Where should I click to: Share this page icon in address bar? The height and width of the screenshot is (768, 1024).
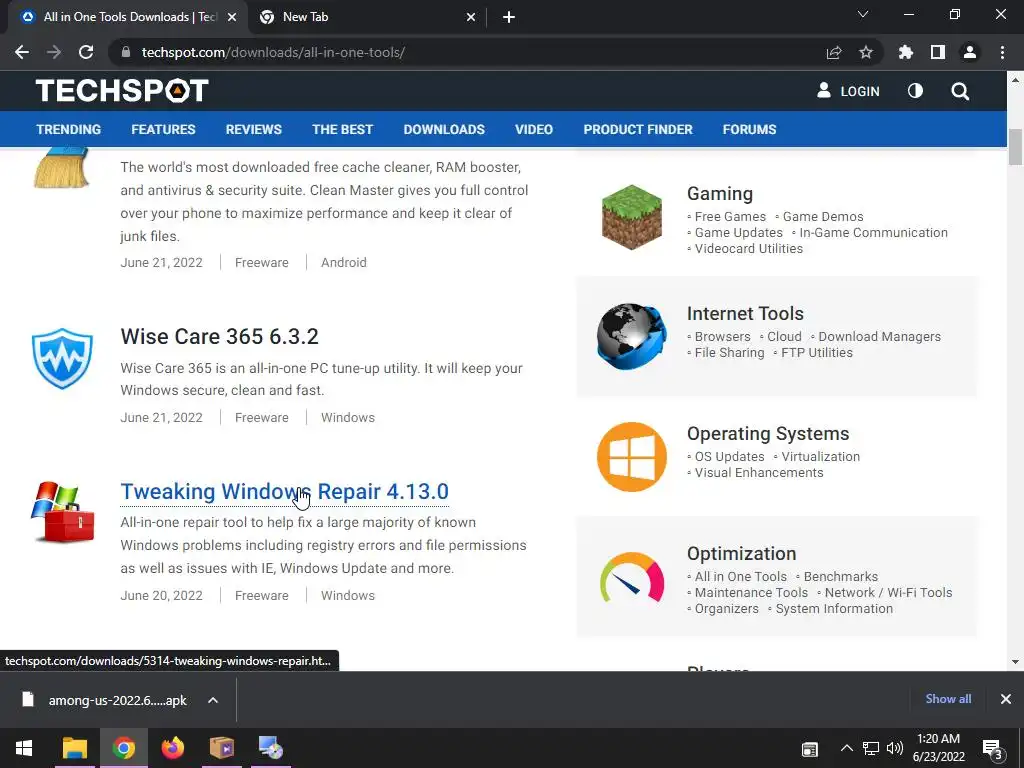[834, 52]
